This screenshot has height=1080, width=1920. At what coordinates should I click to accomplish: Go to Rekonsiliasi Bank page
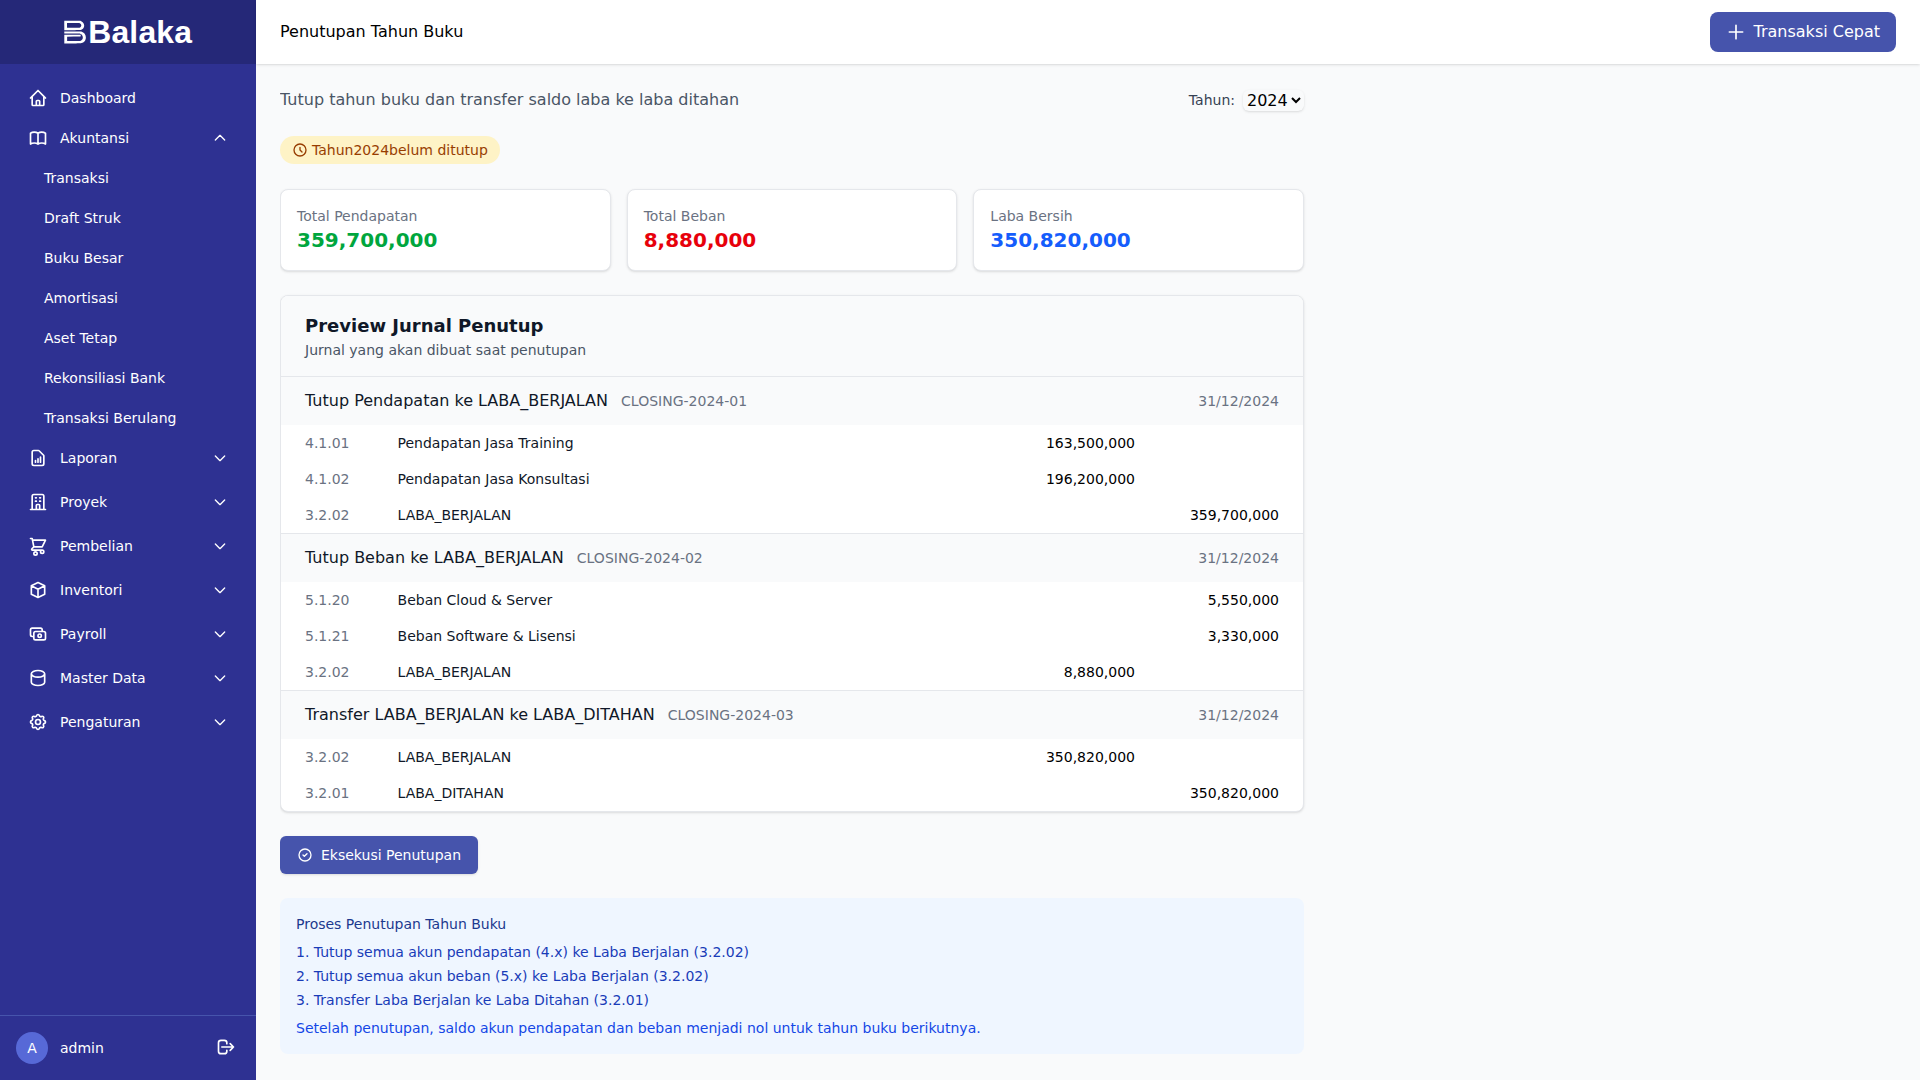[104, 378]
